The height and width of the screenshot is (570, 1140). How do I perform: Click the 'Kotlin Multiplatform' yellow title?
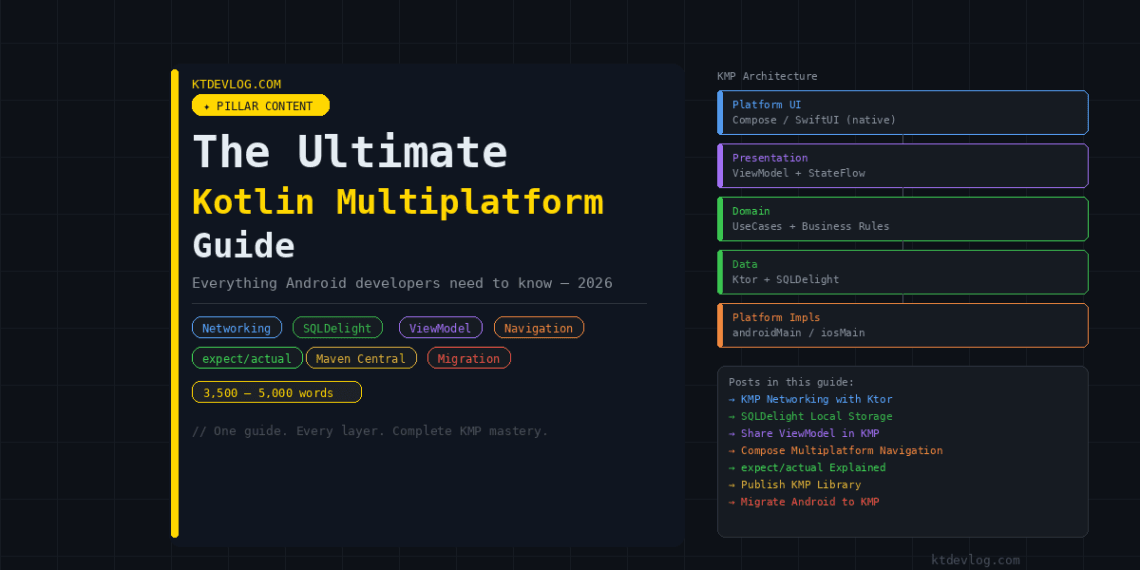pyautogui.click(x=398, y=203)
